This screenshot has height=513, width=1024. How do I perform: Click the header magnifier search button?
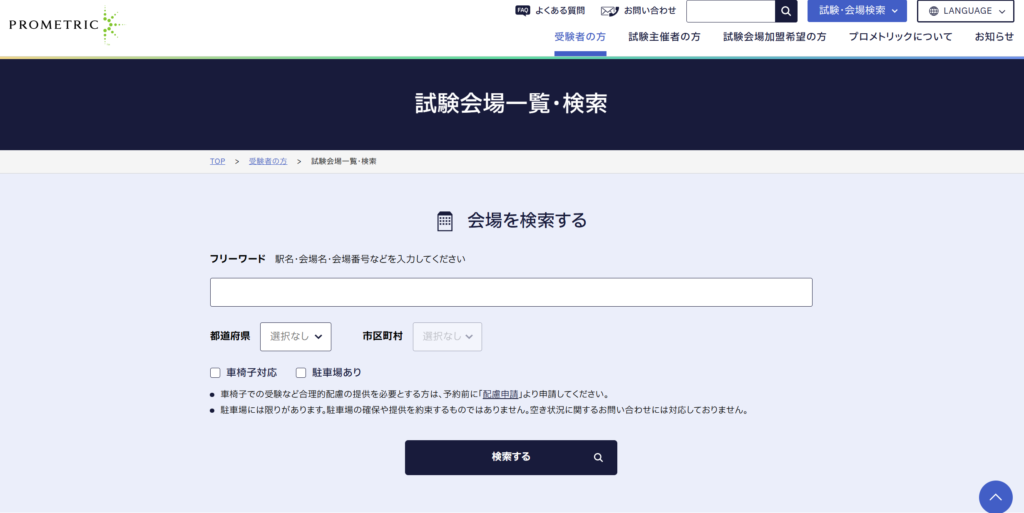coord(786,11)
